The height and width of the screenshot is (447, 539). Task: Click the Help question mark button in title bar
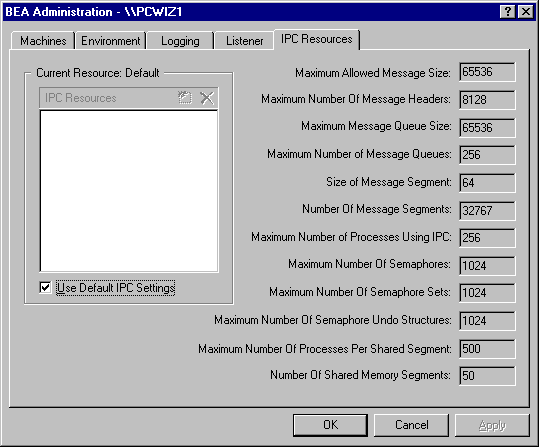pos(508,12)
